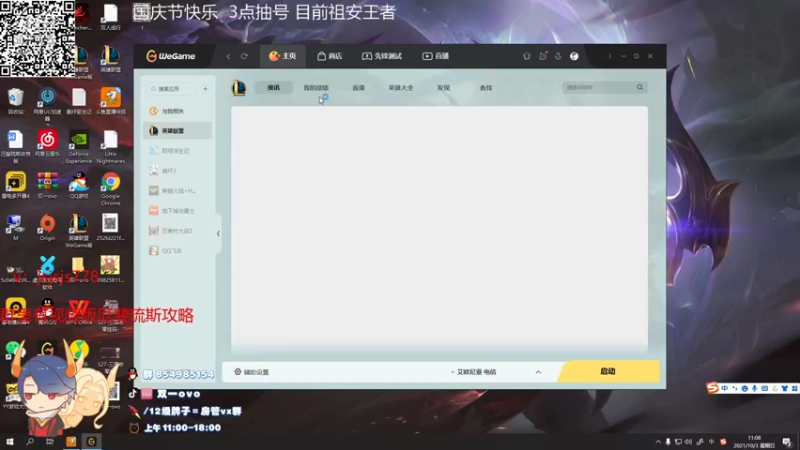Refresh the WeGame page

[x=244, y=56]
